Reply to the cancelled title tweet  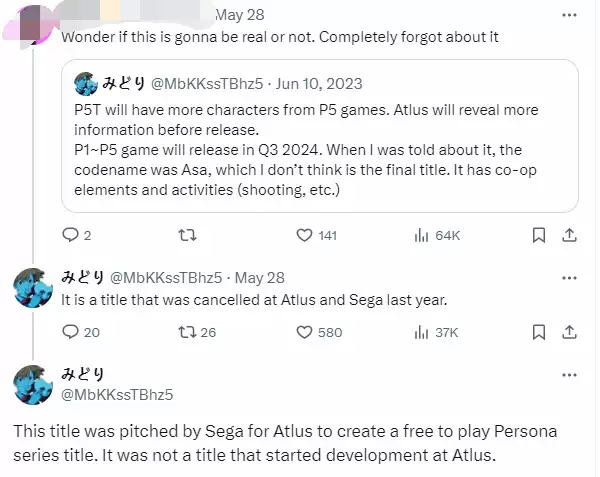(x=70, y=332)
